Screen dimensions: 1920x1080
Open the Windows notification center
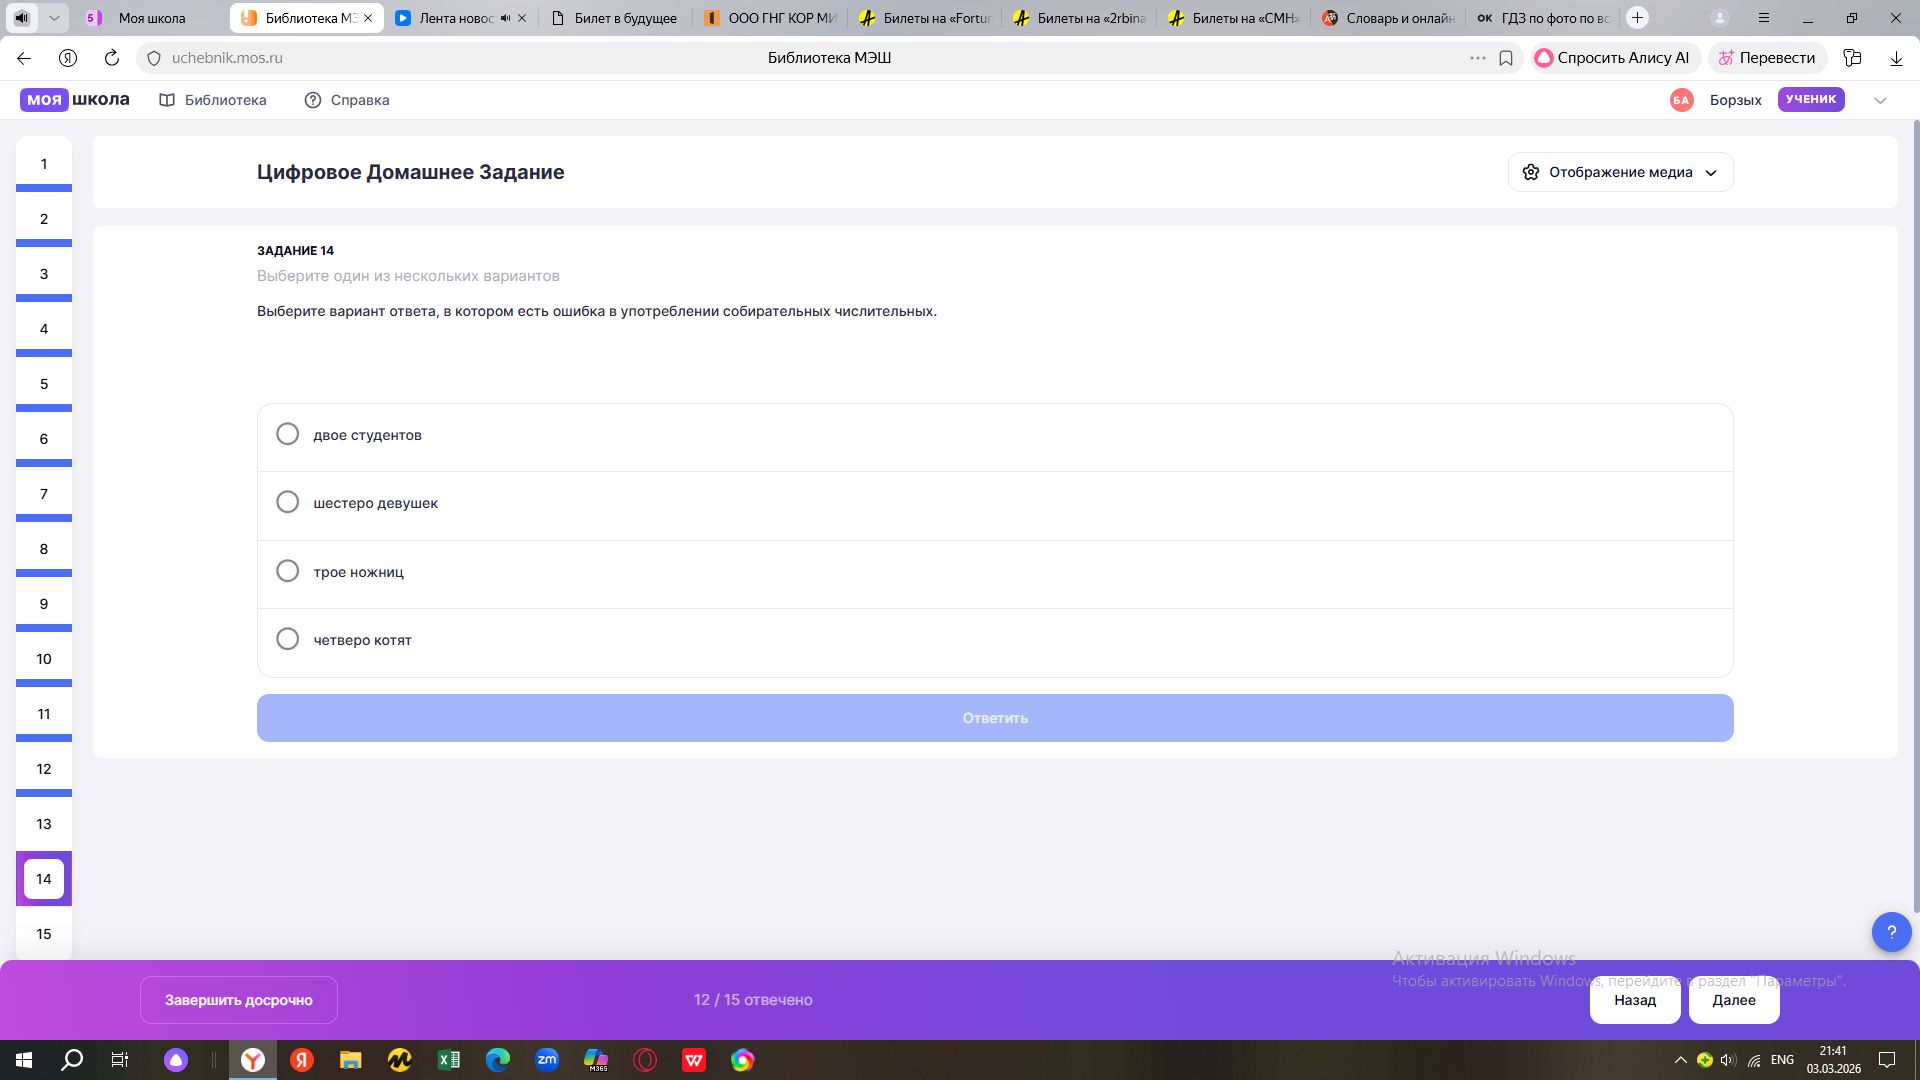tap(1888, 1060)
